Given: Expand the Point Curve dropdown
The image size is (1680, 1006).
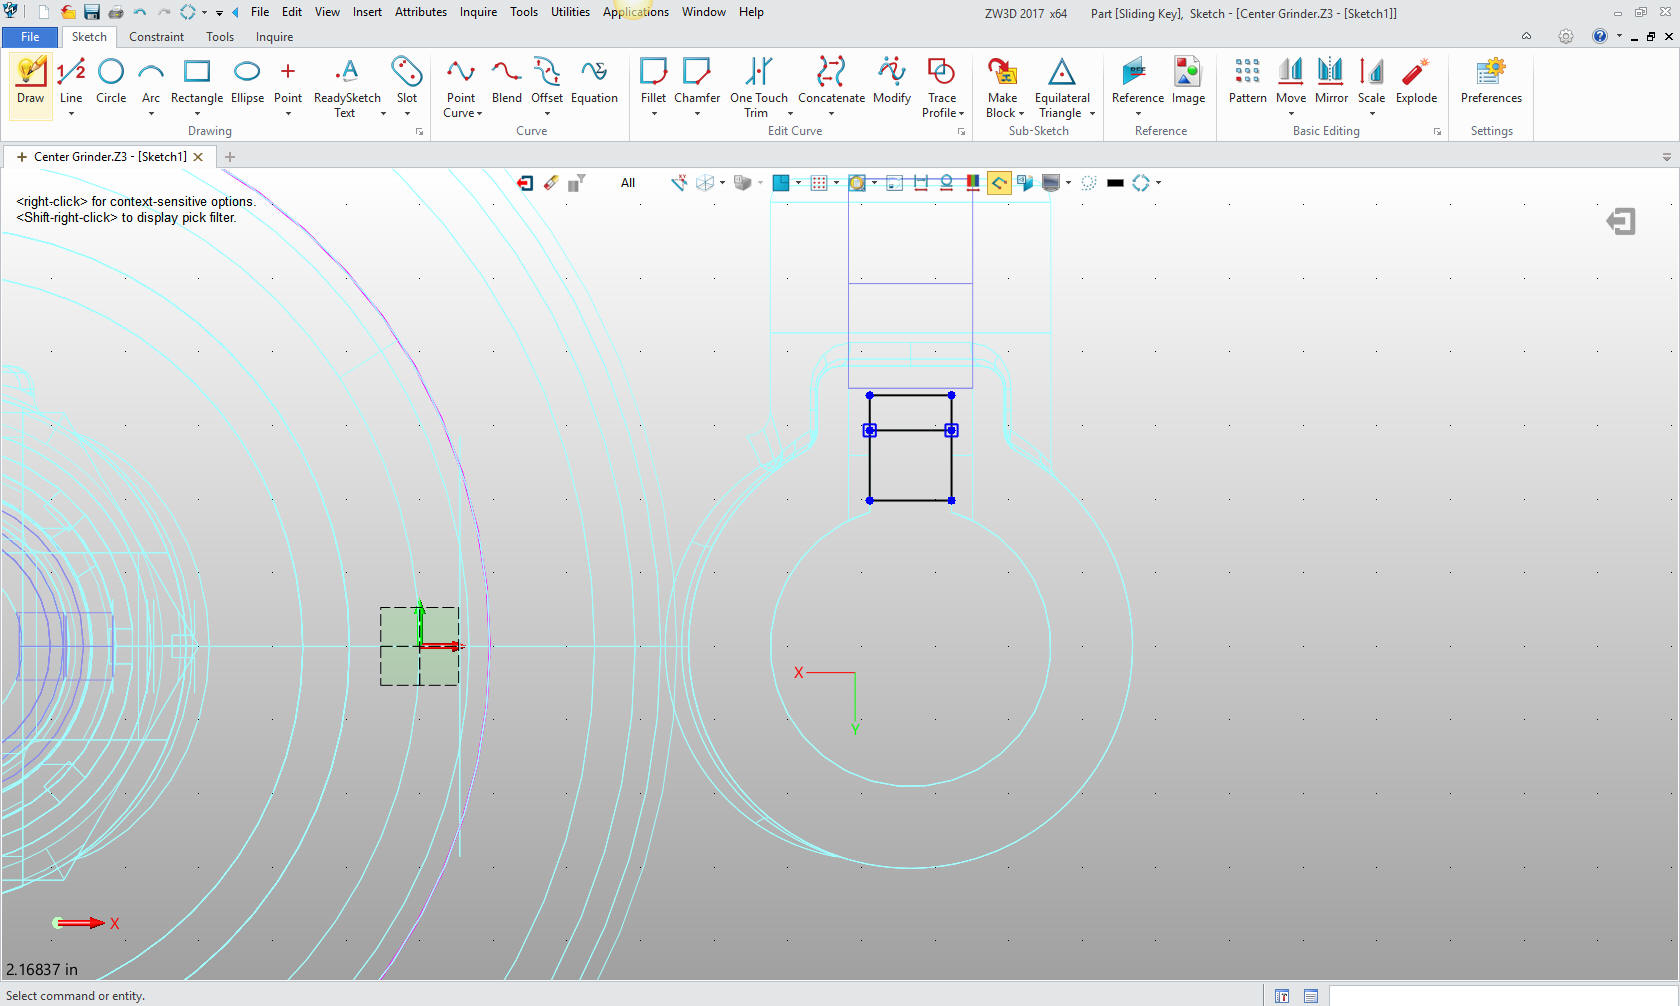Looking at the screenshot, I should (x=479, y=114).
